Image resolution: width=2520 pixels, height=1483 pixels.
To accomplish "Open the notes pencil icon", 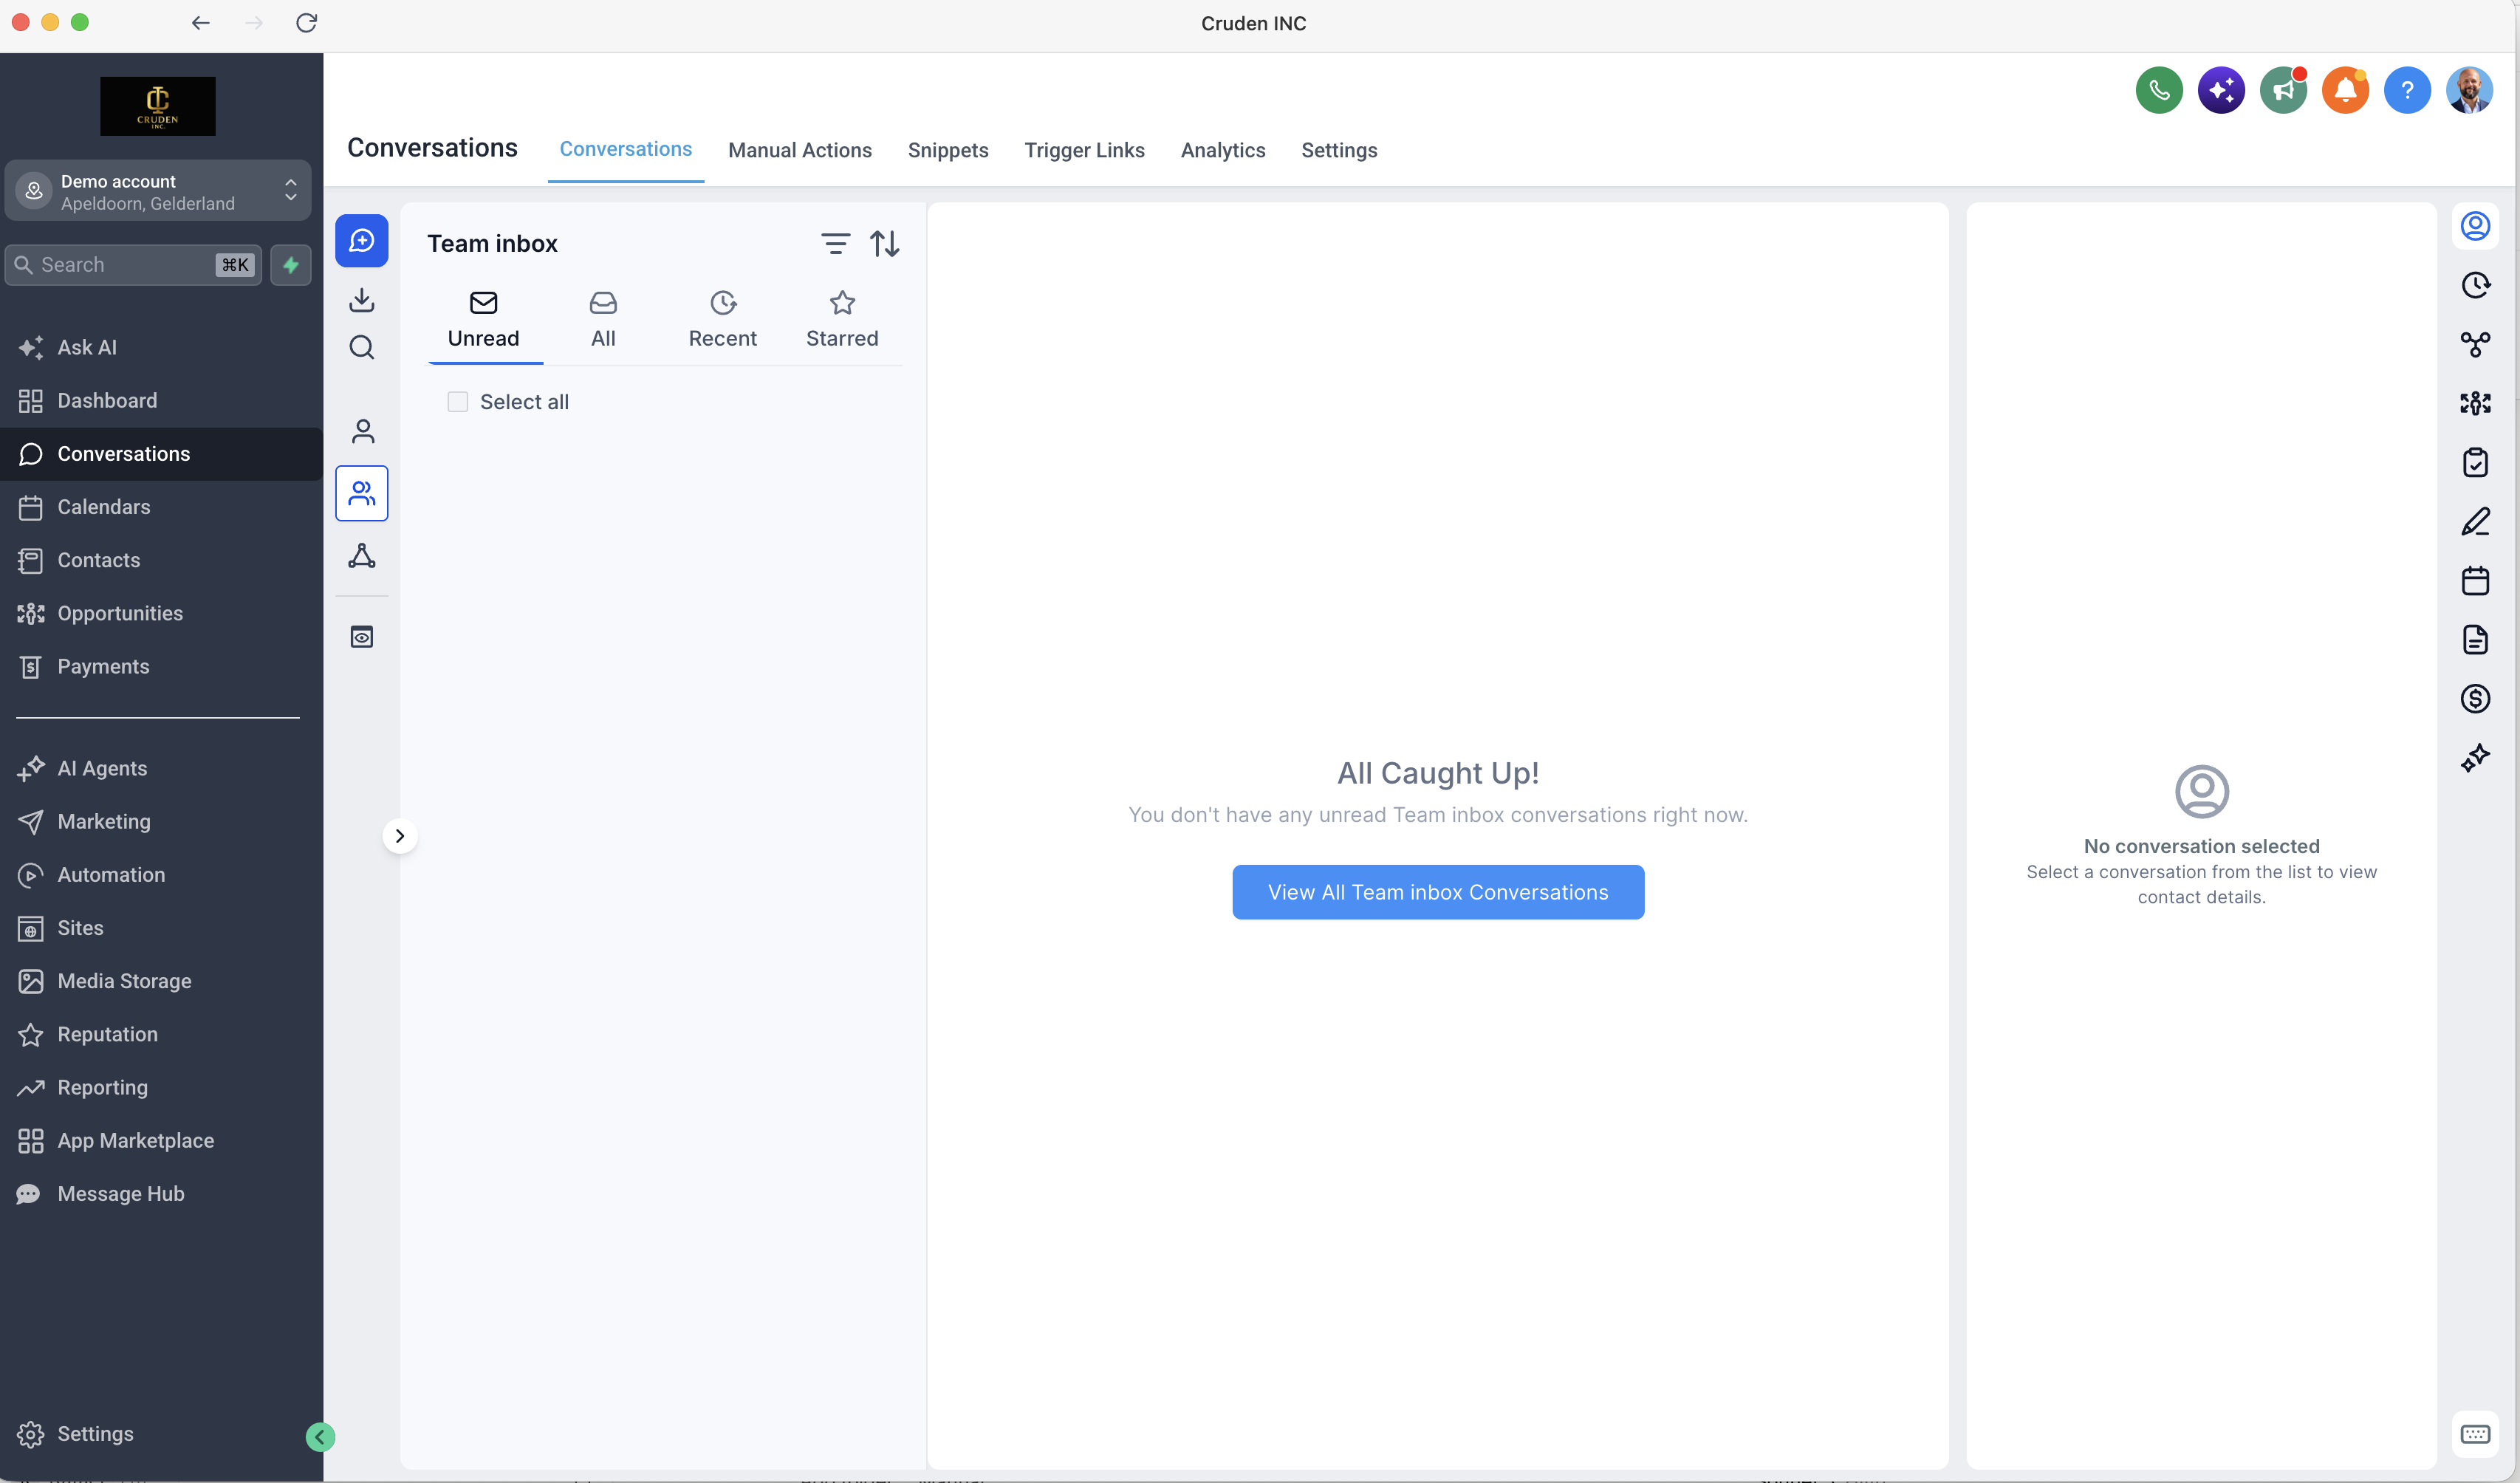I will pyautogui.click(x=2475, y=521).
